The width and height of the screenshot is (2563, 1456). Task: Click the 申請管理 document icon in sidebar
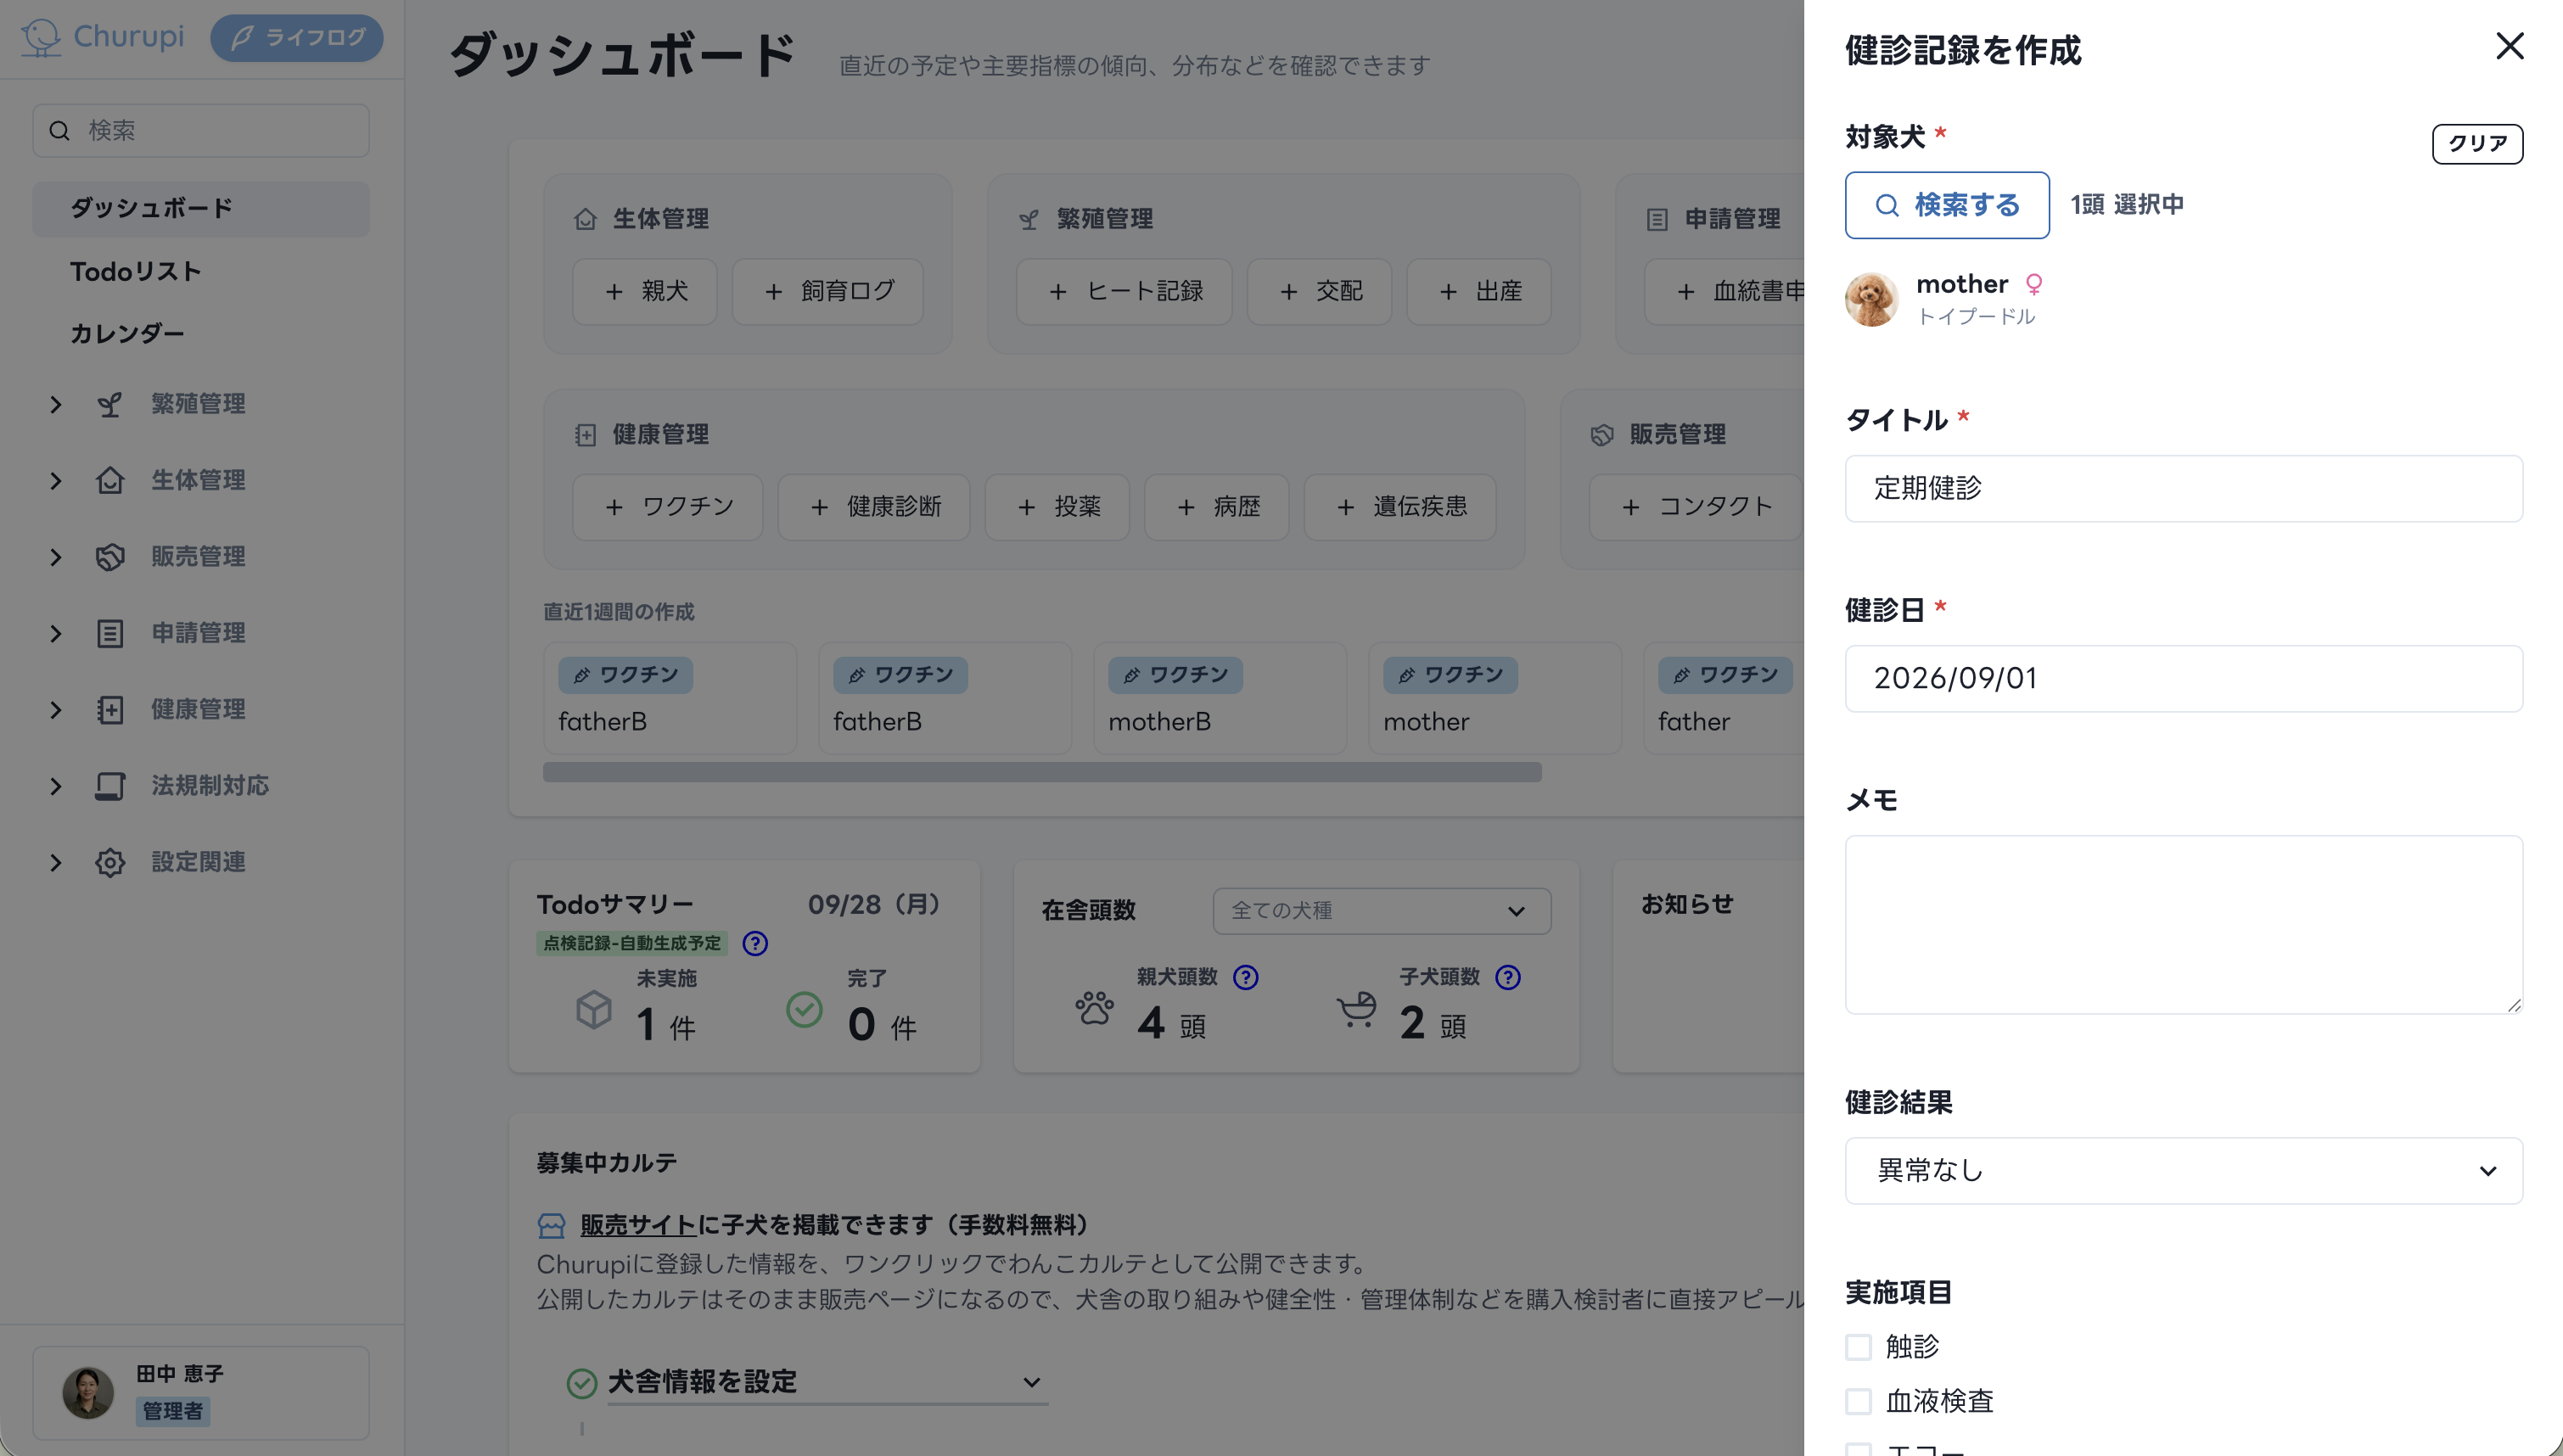pyautogui.click(x=109, y=633)
